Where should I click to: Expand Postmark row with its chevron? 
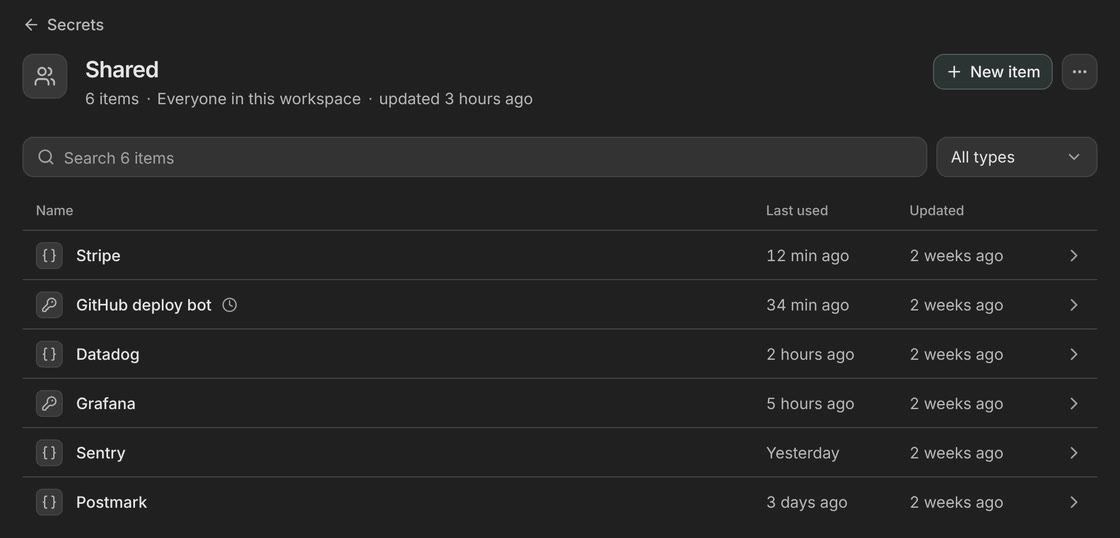pos(1074,502)
